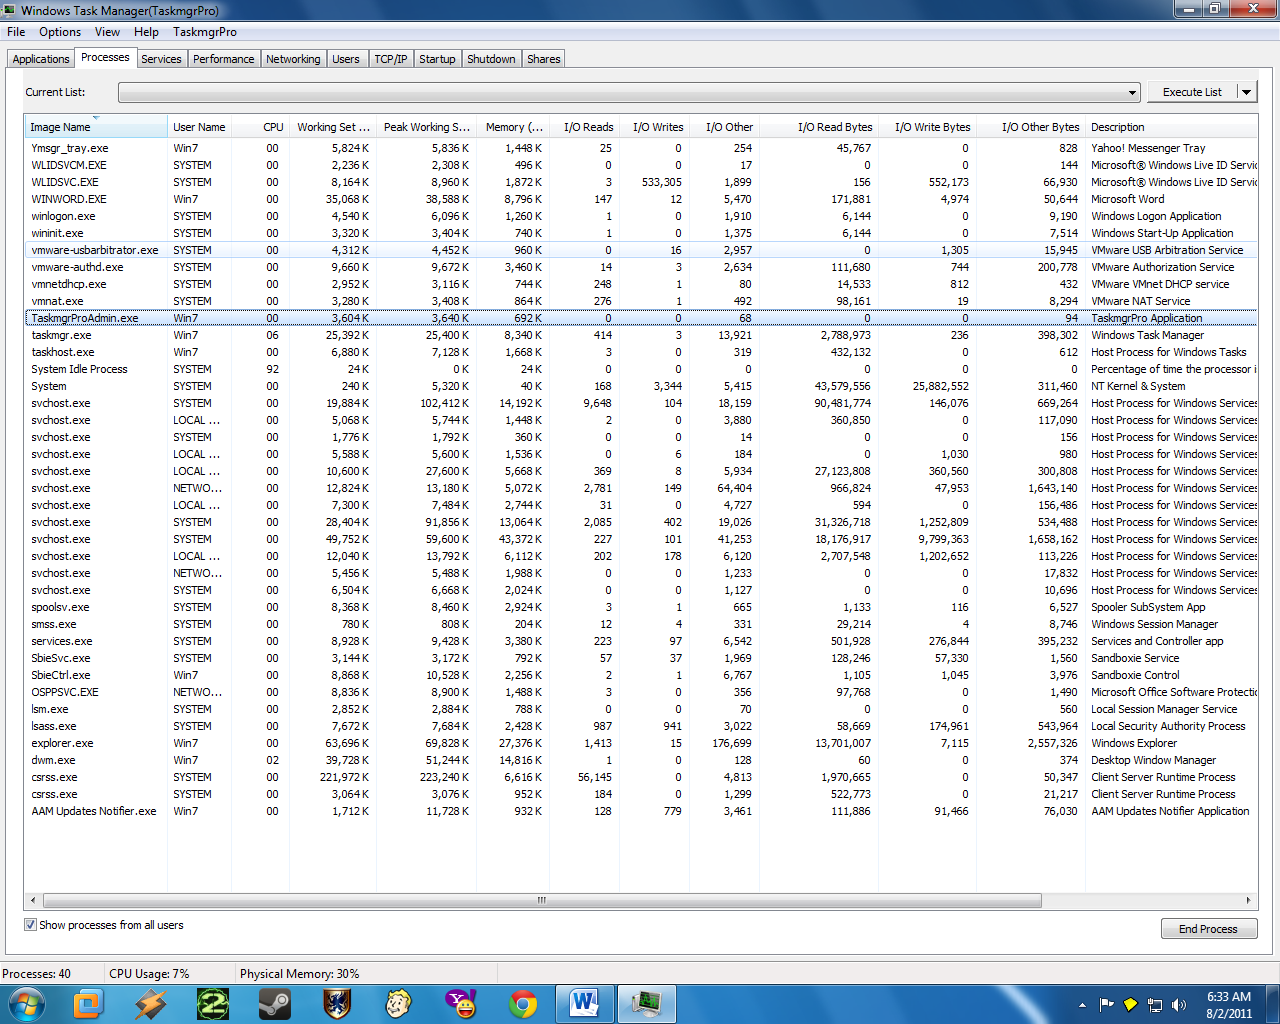Launch VMware from the taskbar

88,1003
